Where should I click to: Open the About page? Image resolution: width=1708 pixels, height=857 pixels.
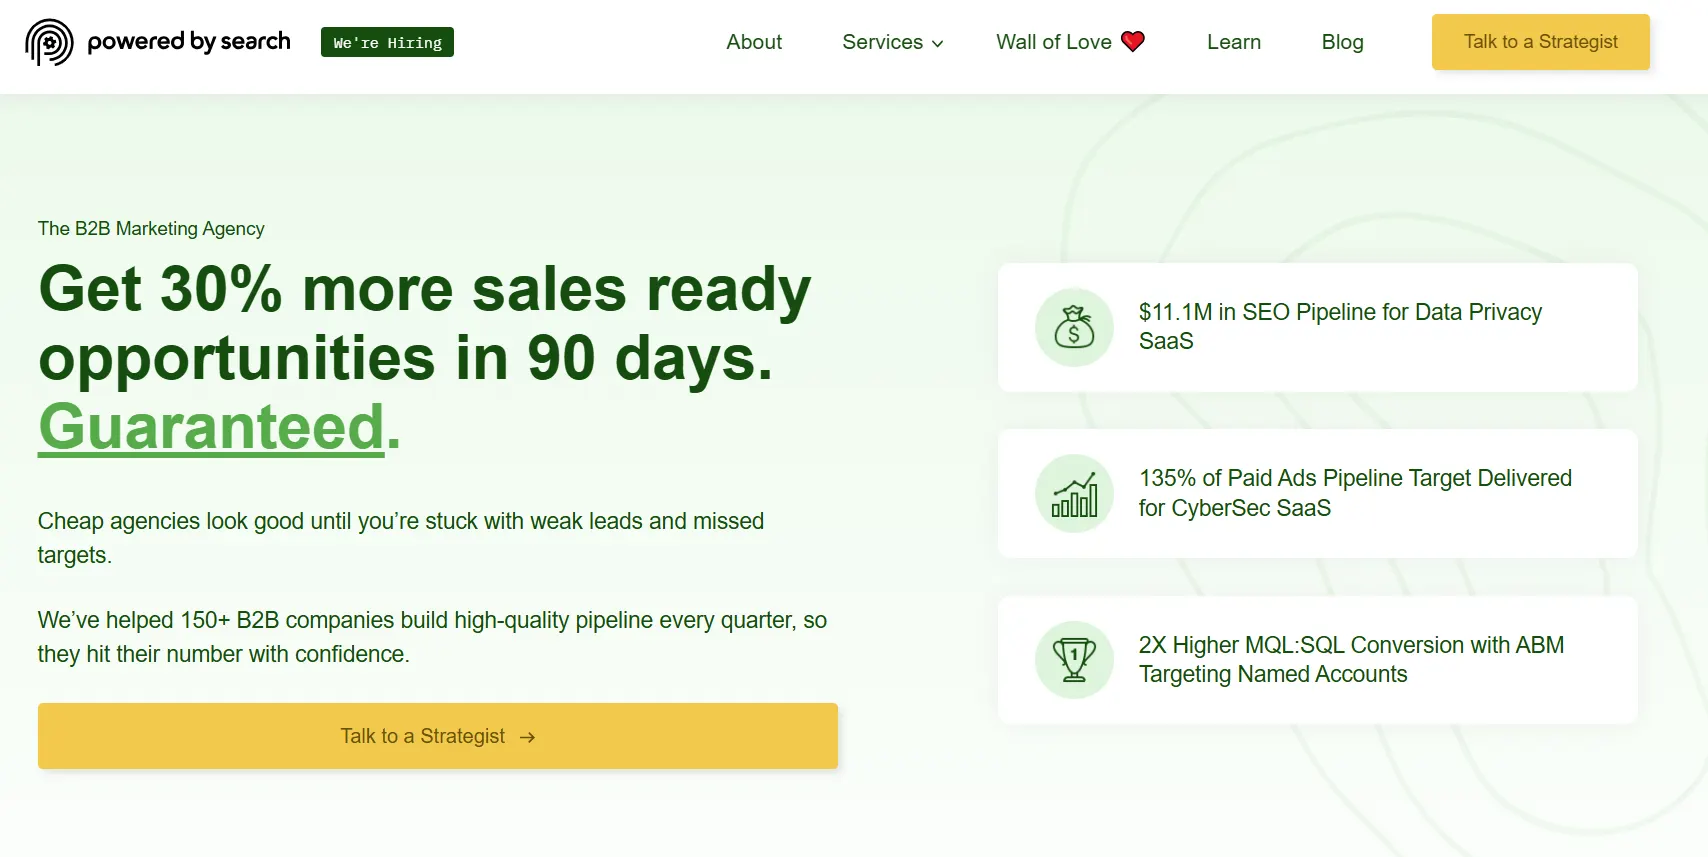point(754,42)
